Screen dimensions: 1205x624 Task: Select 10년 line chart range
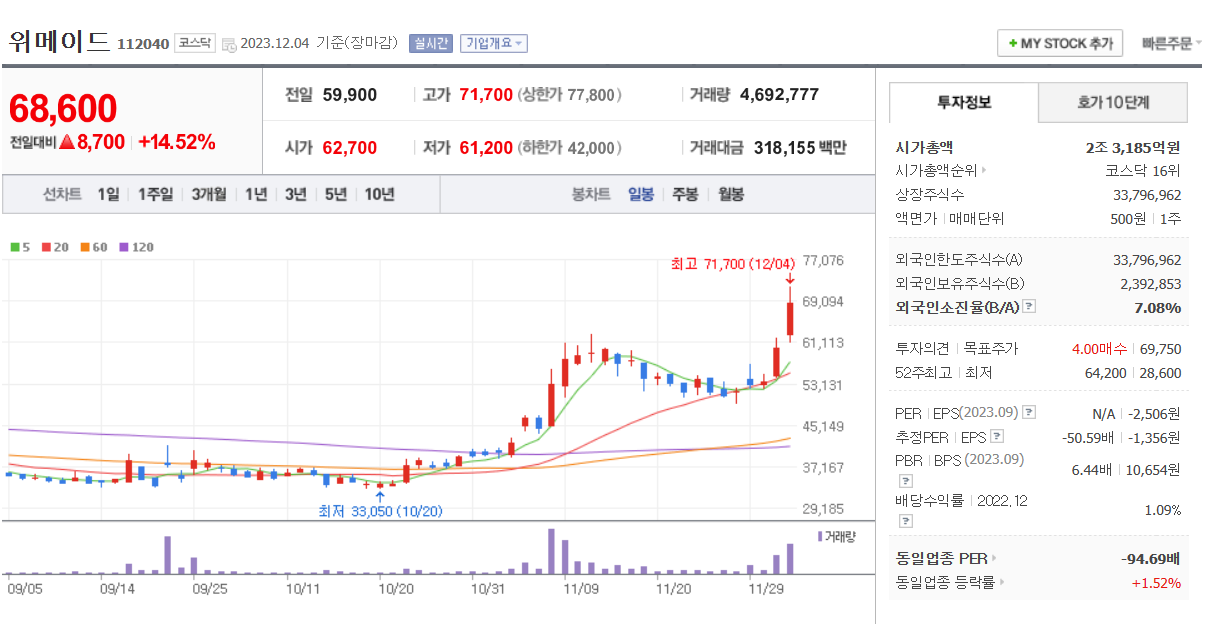pyautogui.click(x=379, y=194)
